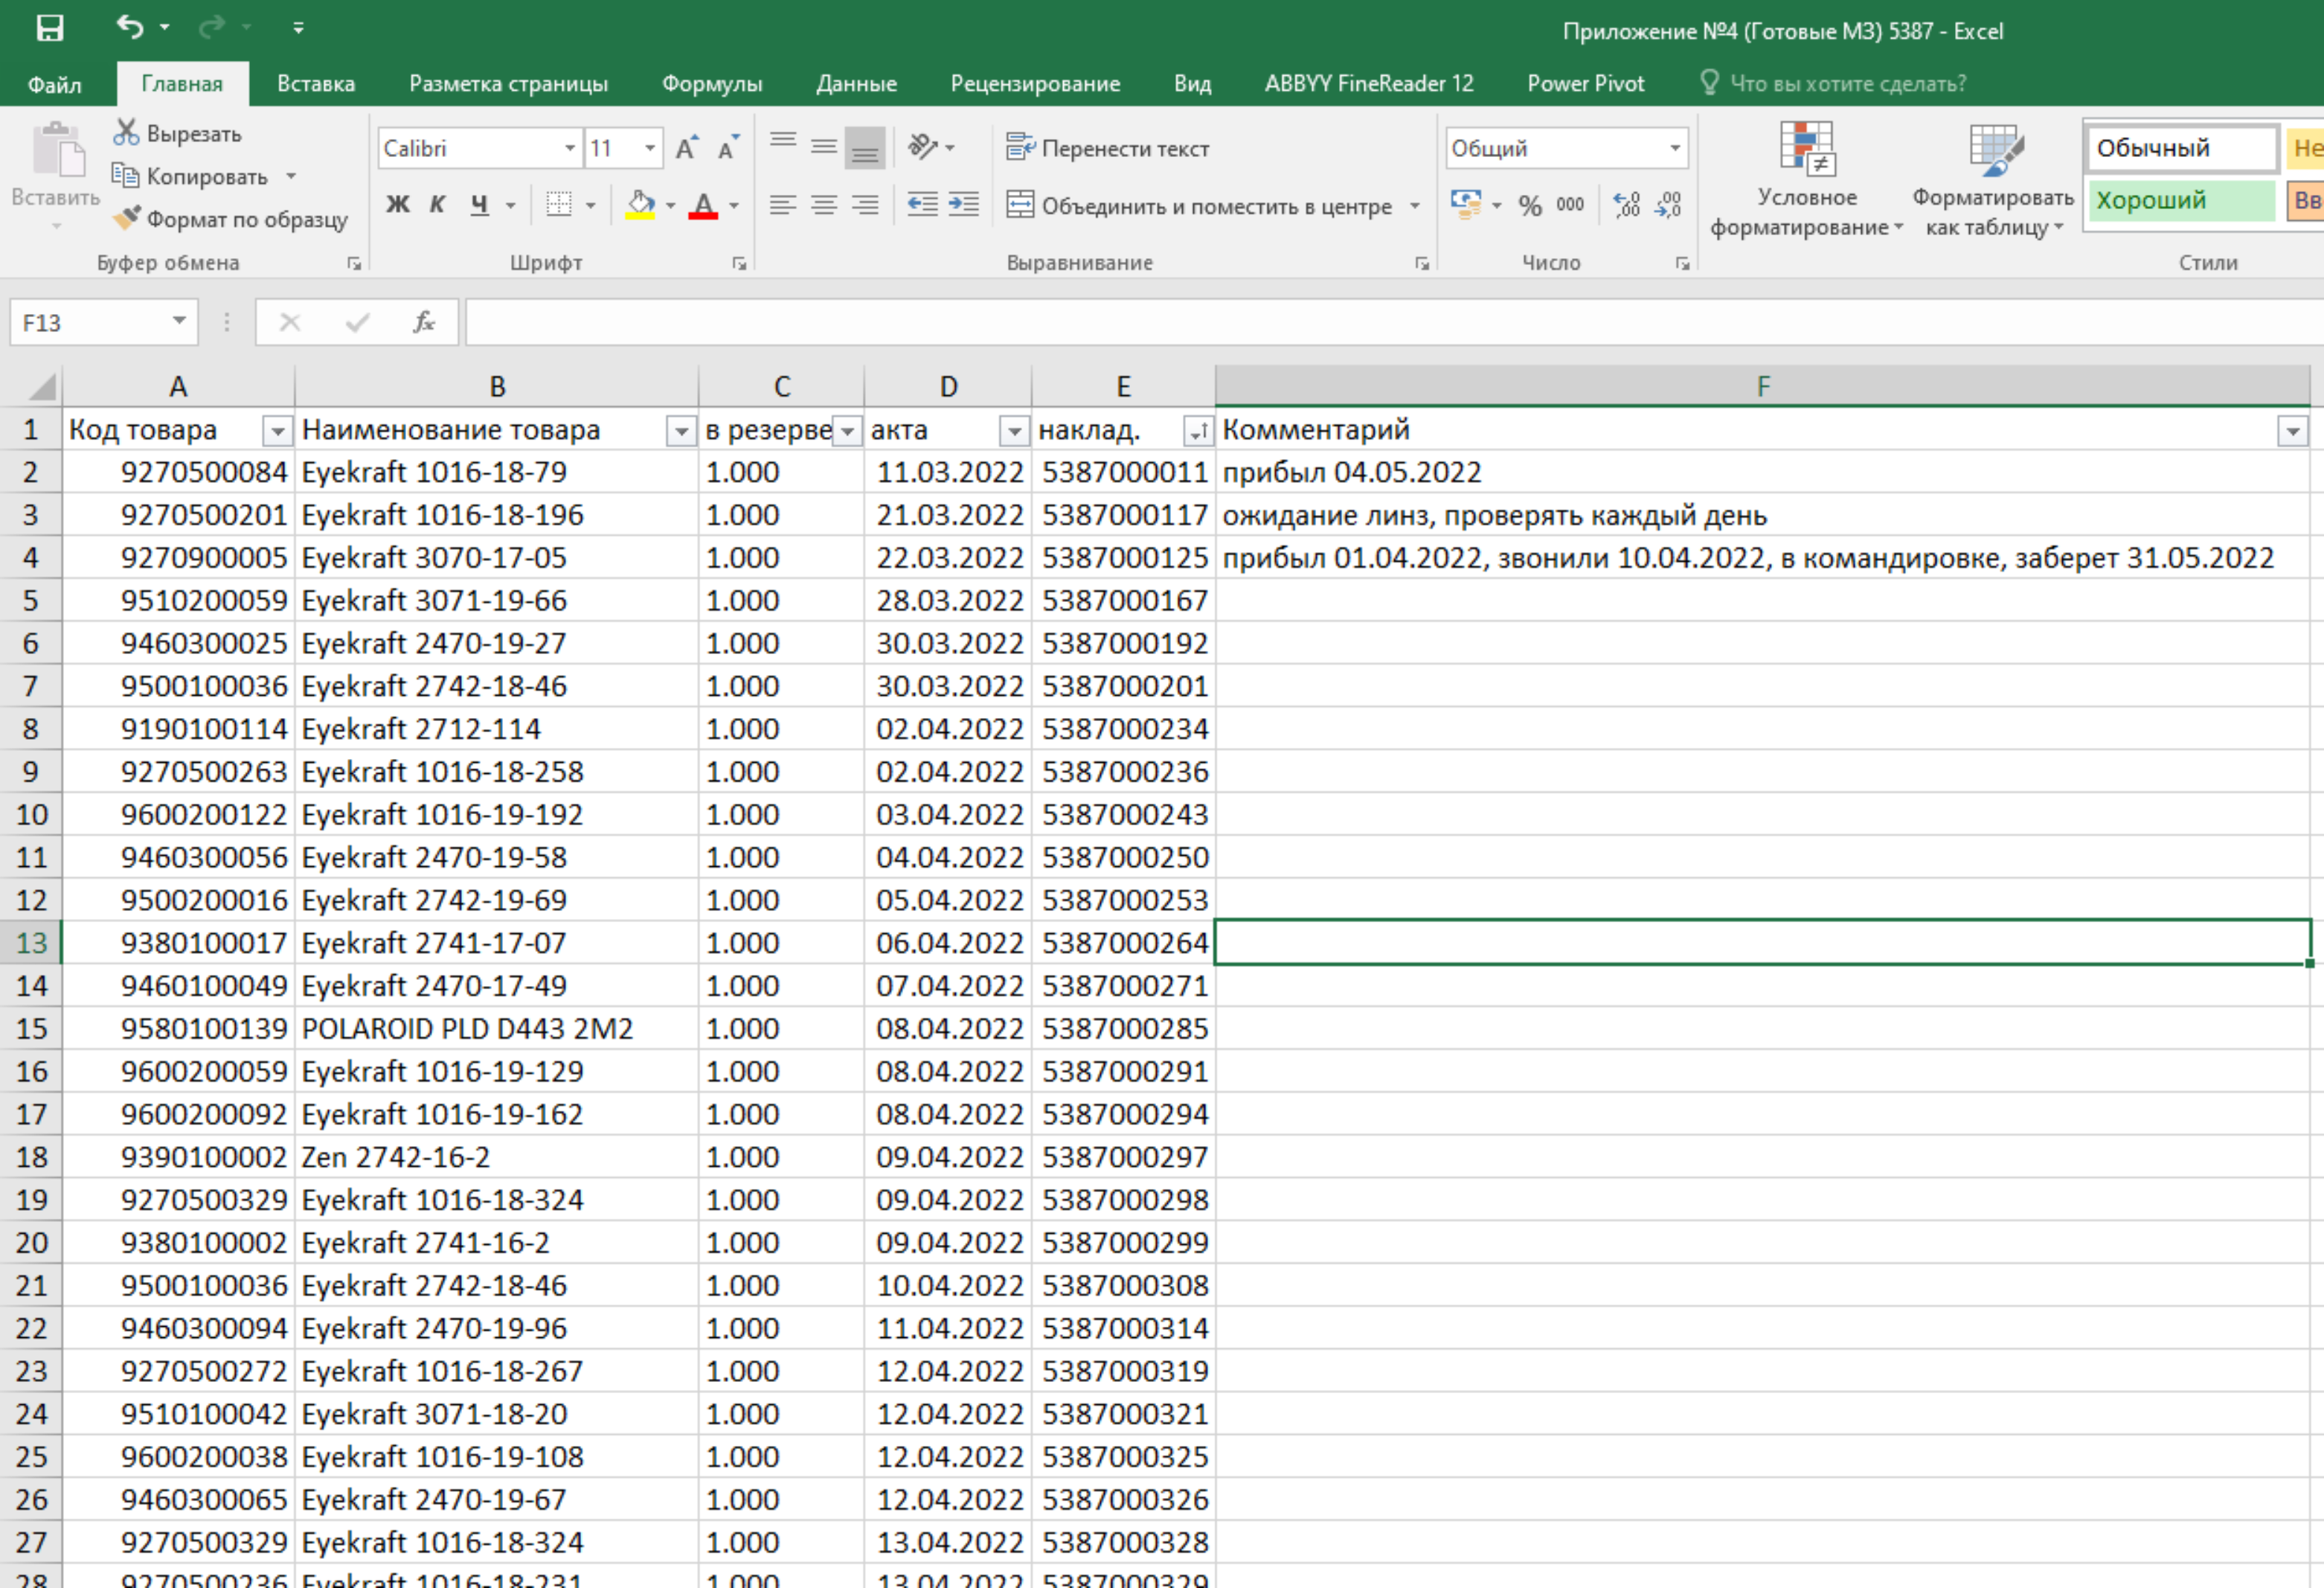Open Форматировать как таблицу menu
The height and width of the screenshot is (1588, 2324).
[x=1994, y=180]
